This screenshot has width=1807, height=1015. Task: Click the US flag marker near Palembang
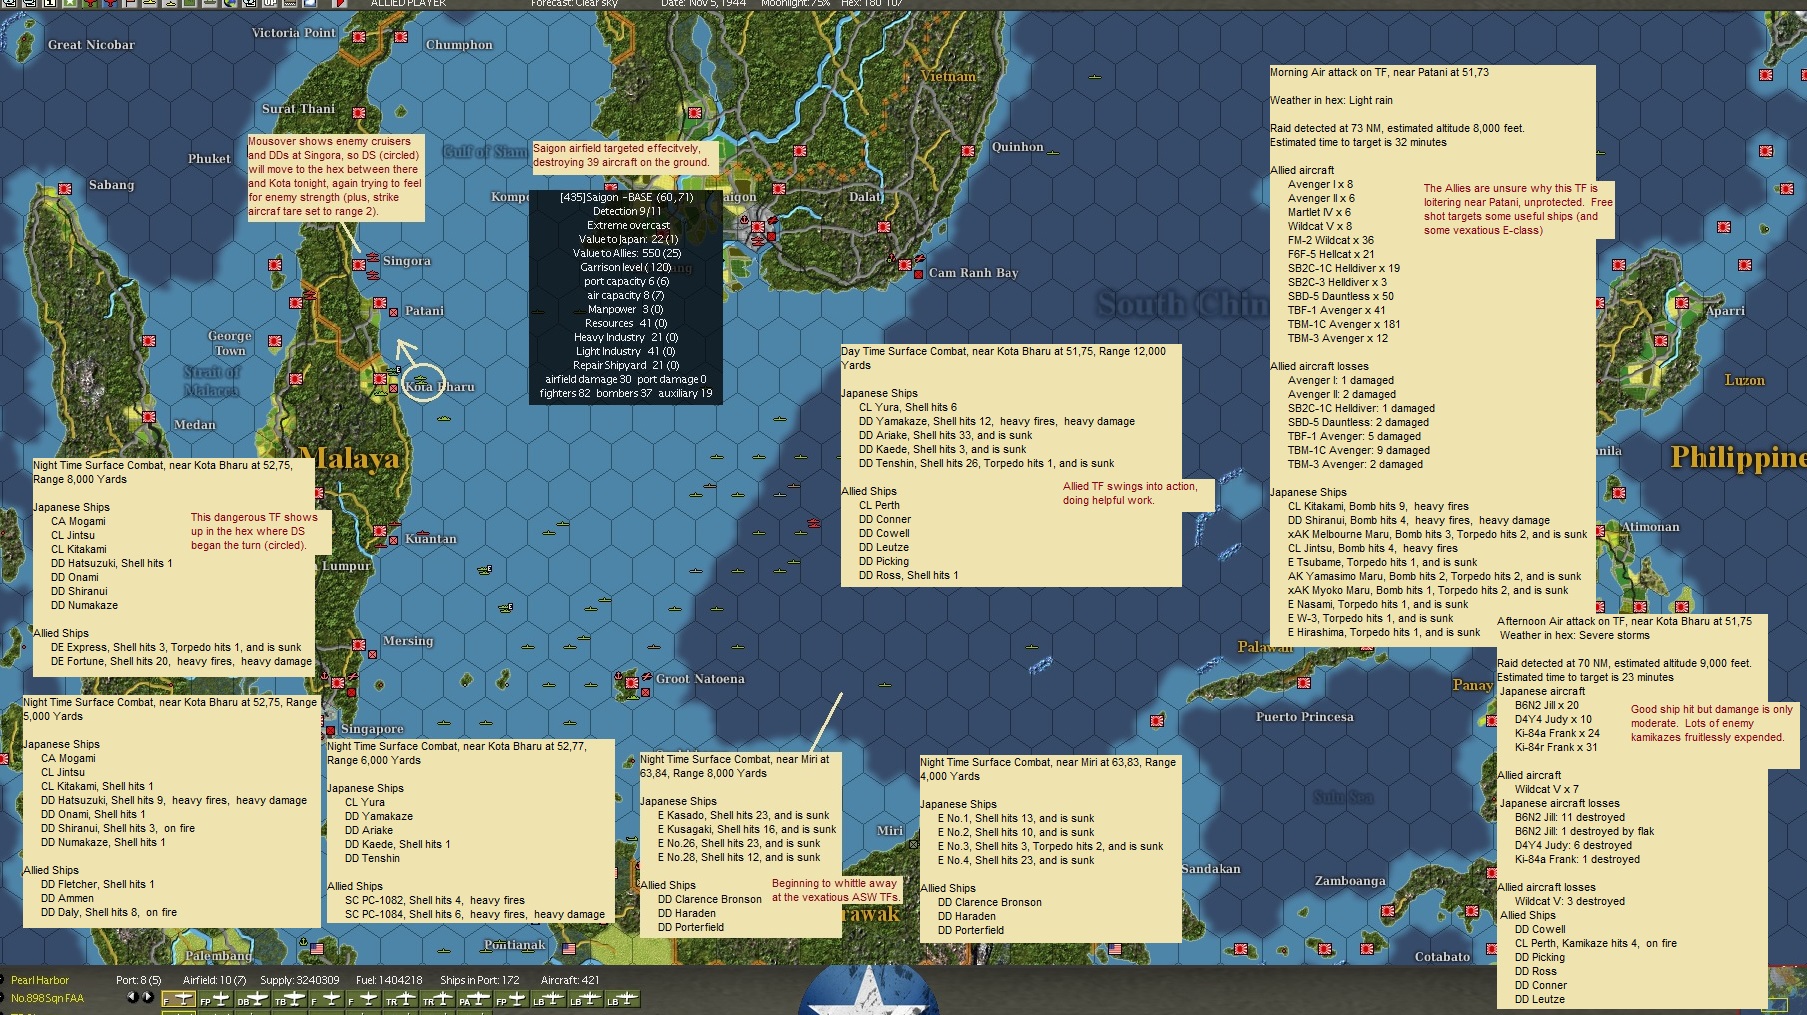[317, 948]
